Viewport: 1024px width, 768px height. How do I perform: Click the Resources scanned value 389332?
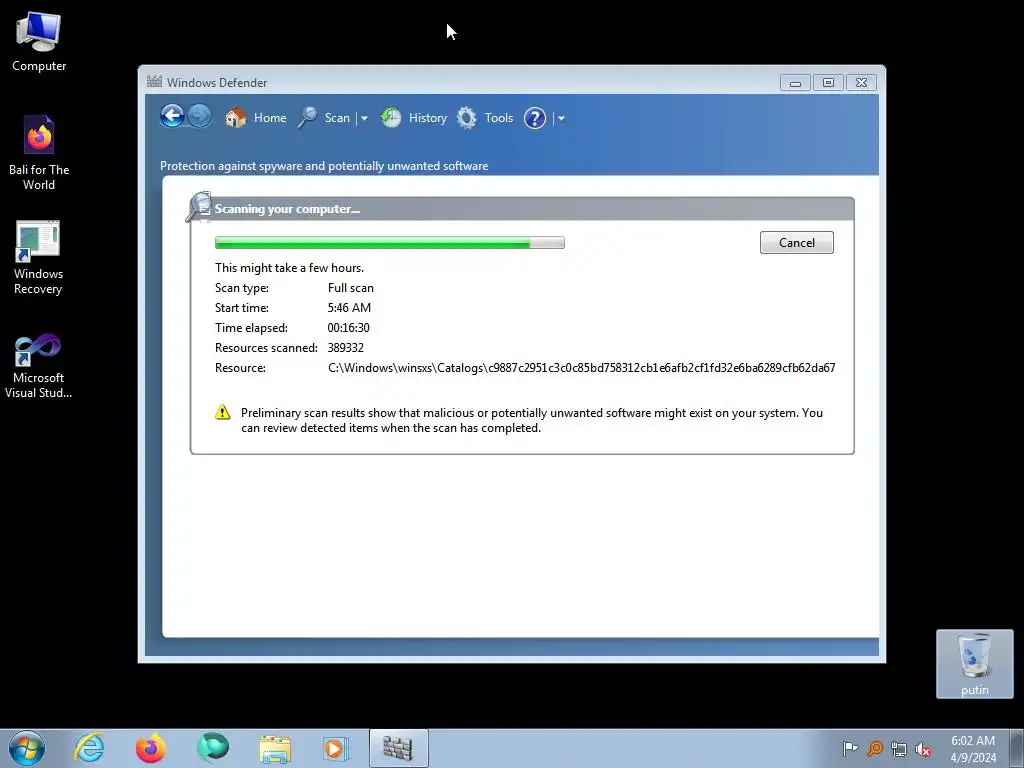coord(345,348)
